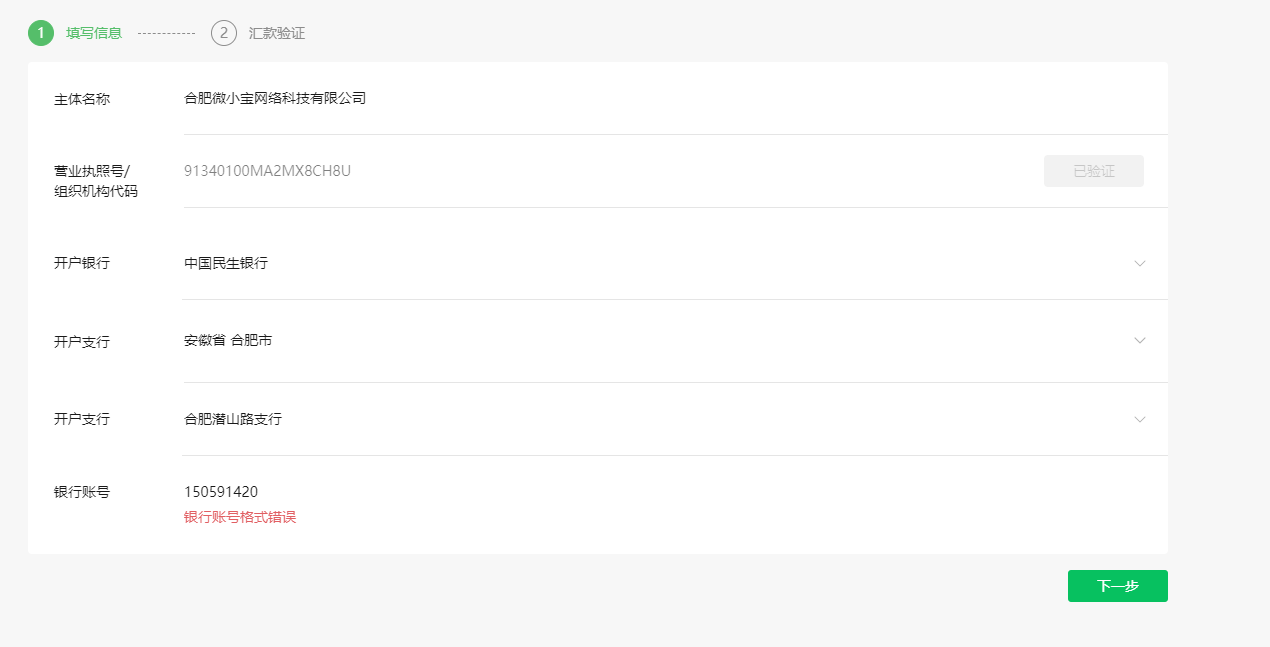Click the 银行账号 field label
Image resolution: width=1270 pixels, height=647 pixels.
[82, 492]
